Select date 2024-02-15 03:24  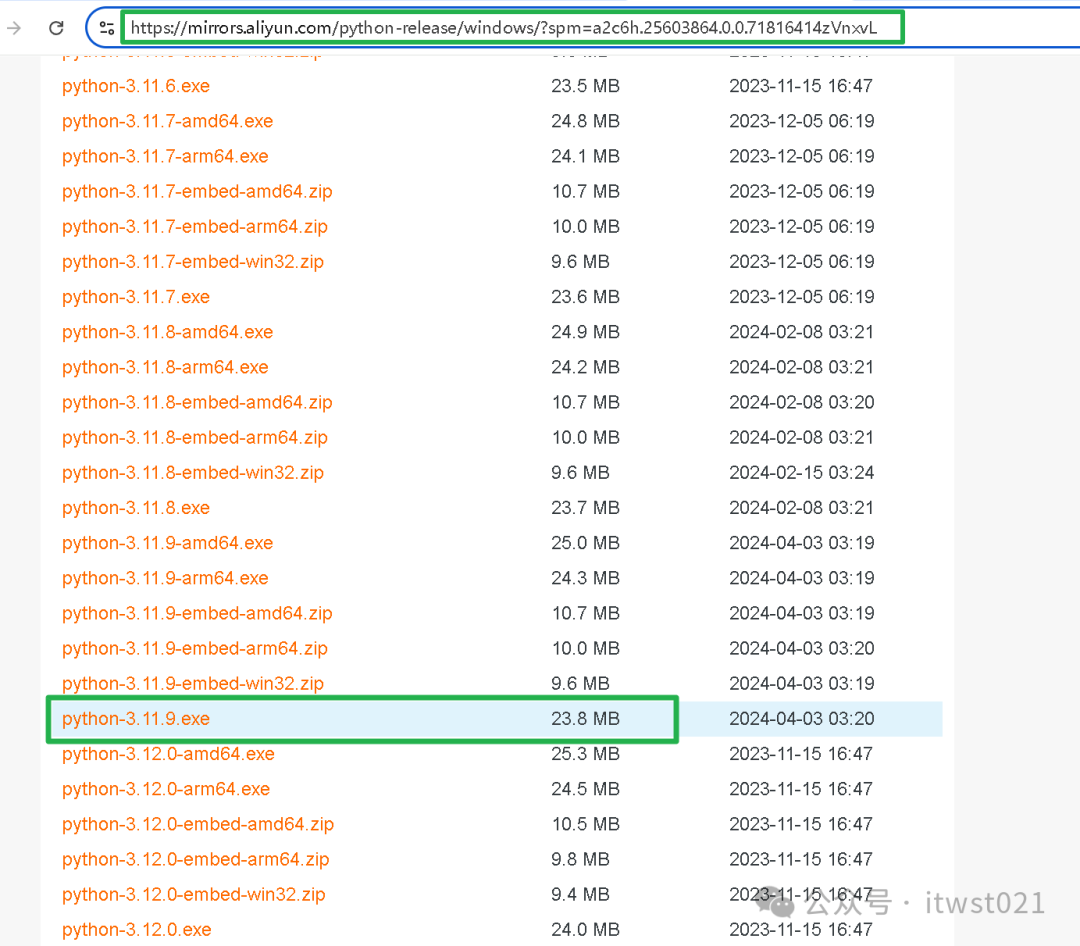(x=802, y=473)
